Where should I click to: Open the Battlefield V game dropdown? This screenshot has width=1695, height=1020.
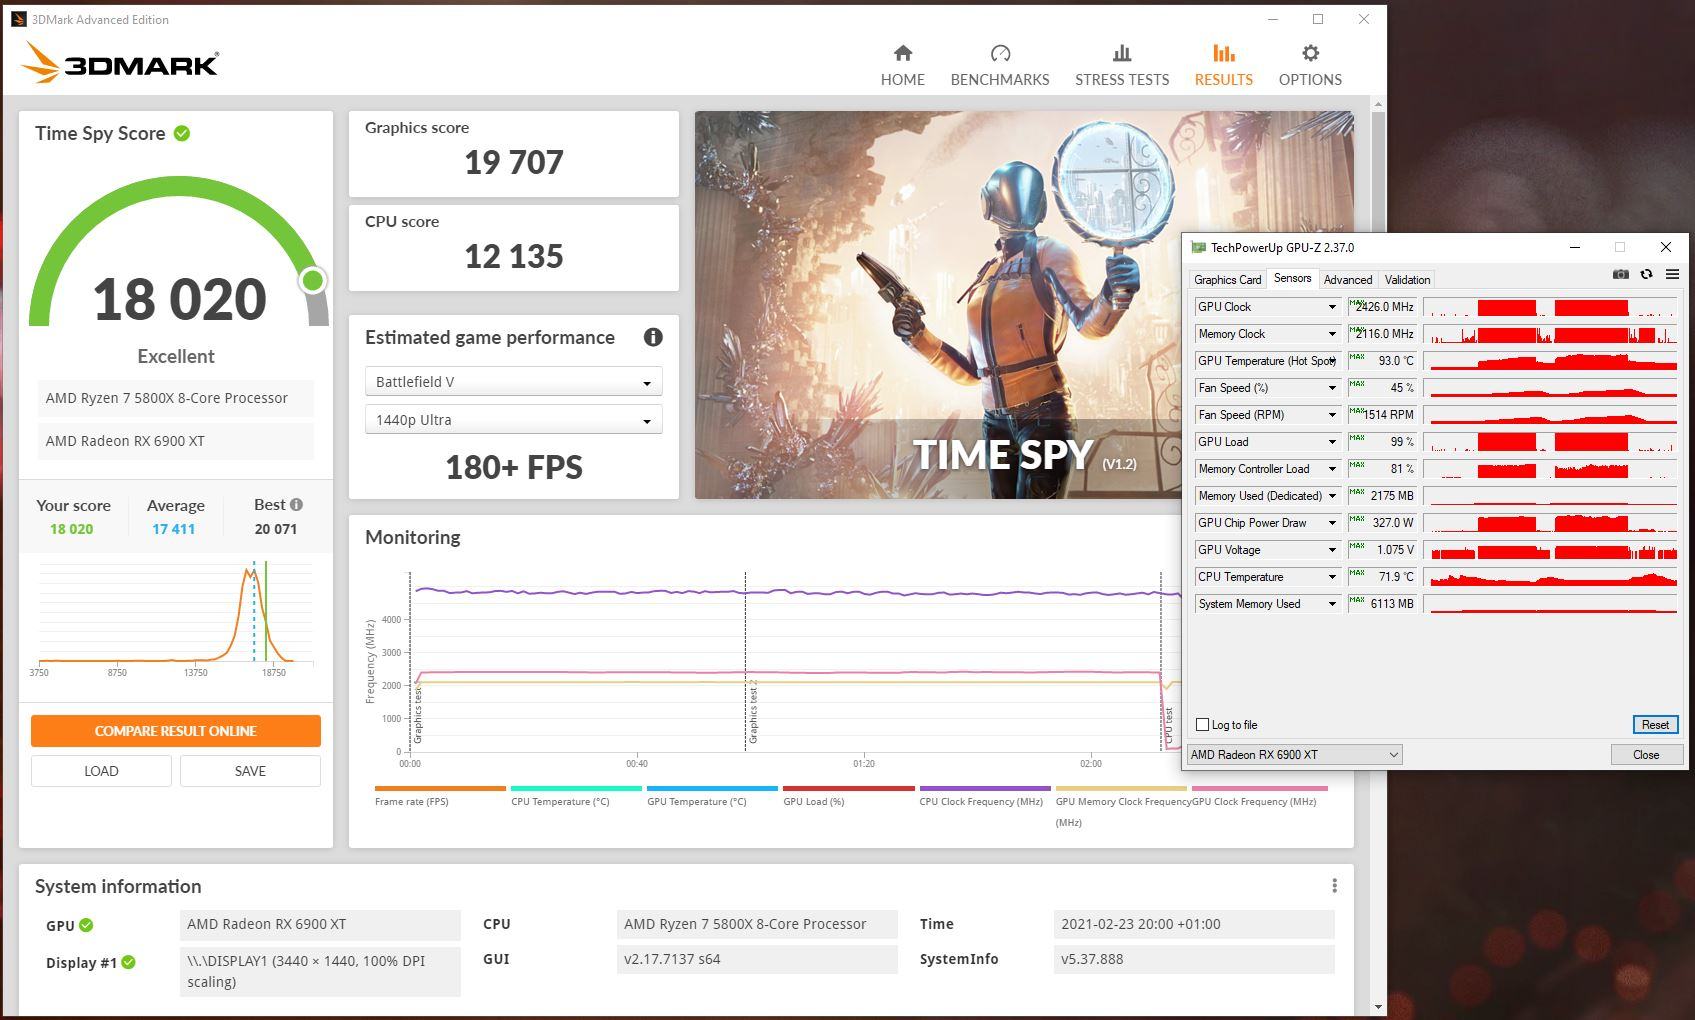click(513, 382)
